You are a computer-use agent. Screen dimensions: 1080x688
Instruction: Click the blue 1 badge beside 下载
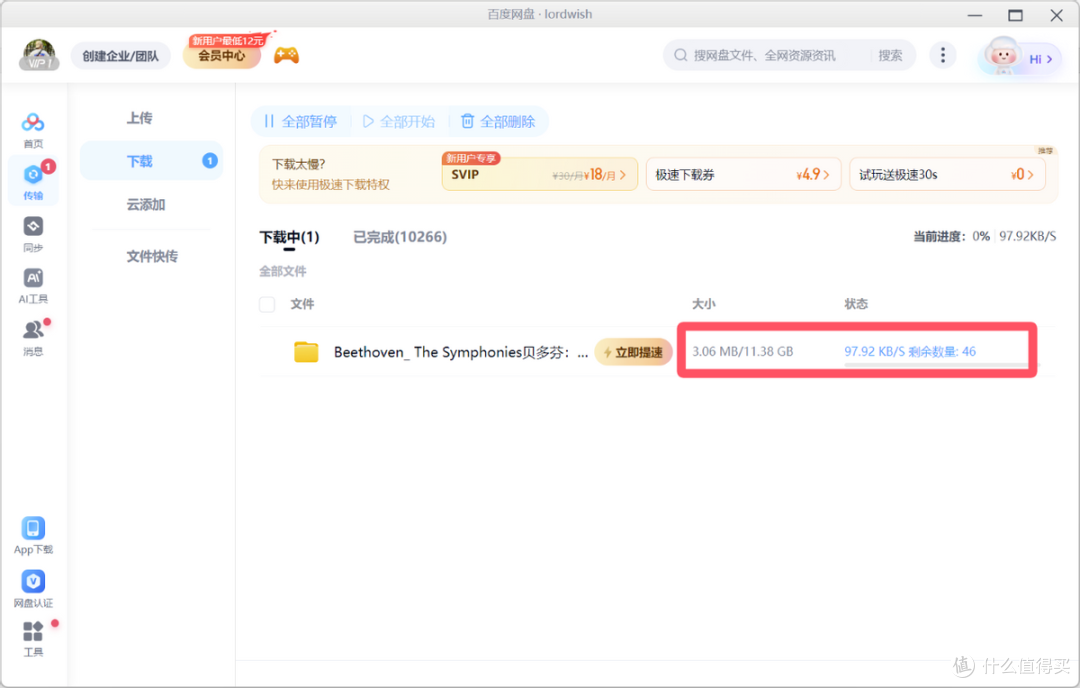click(210, 160)
